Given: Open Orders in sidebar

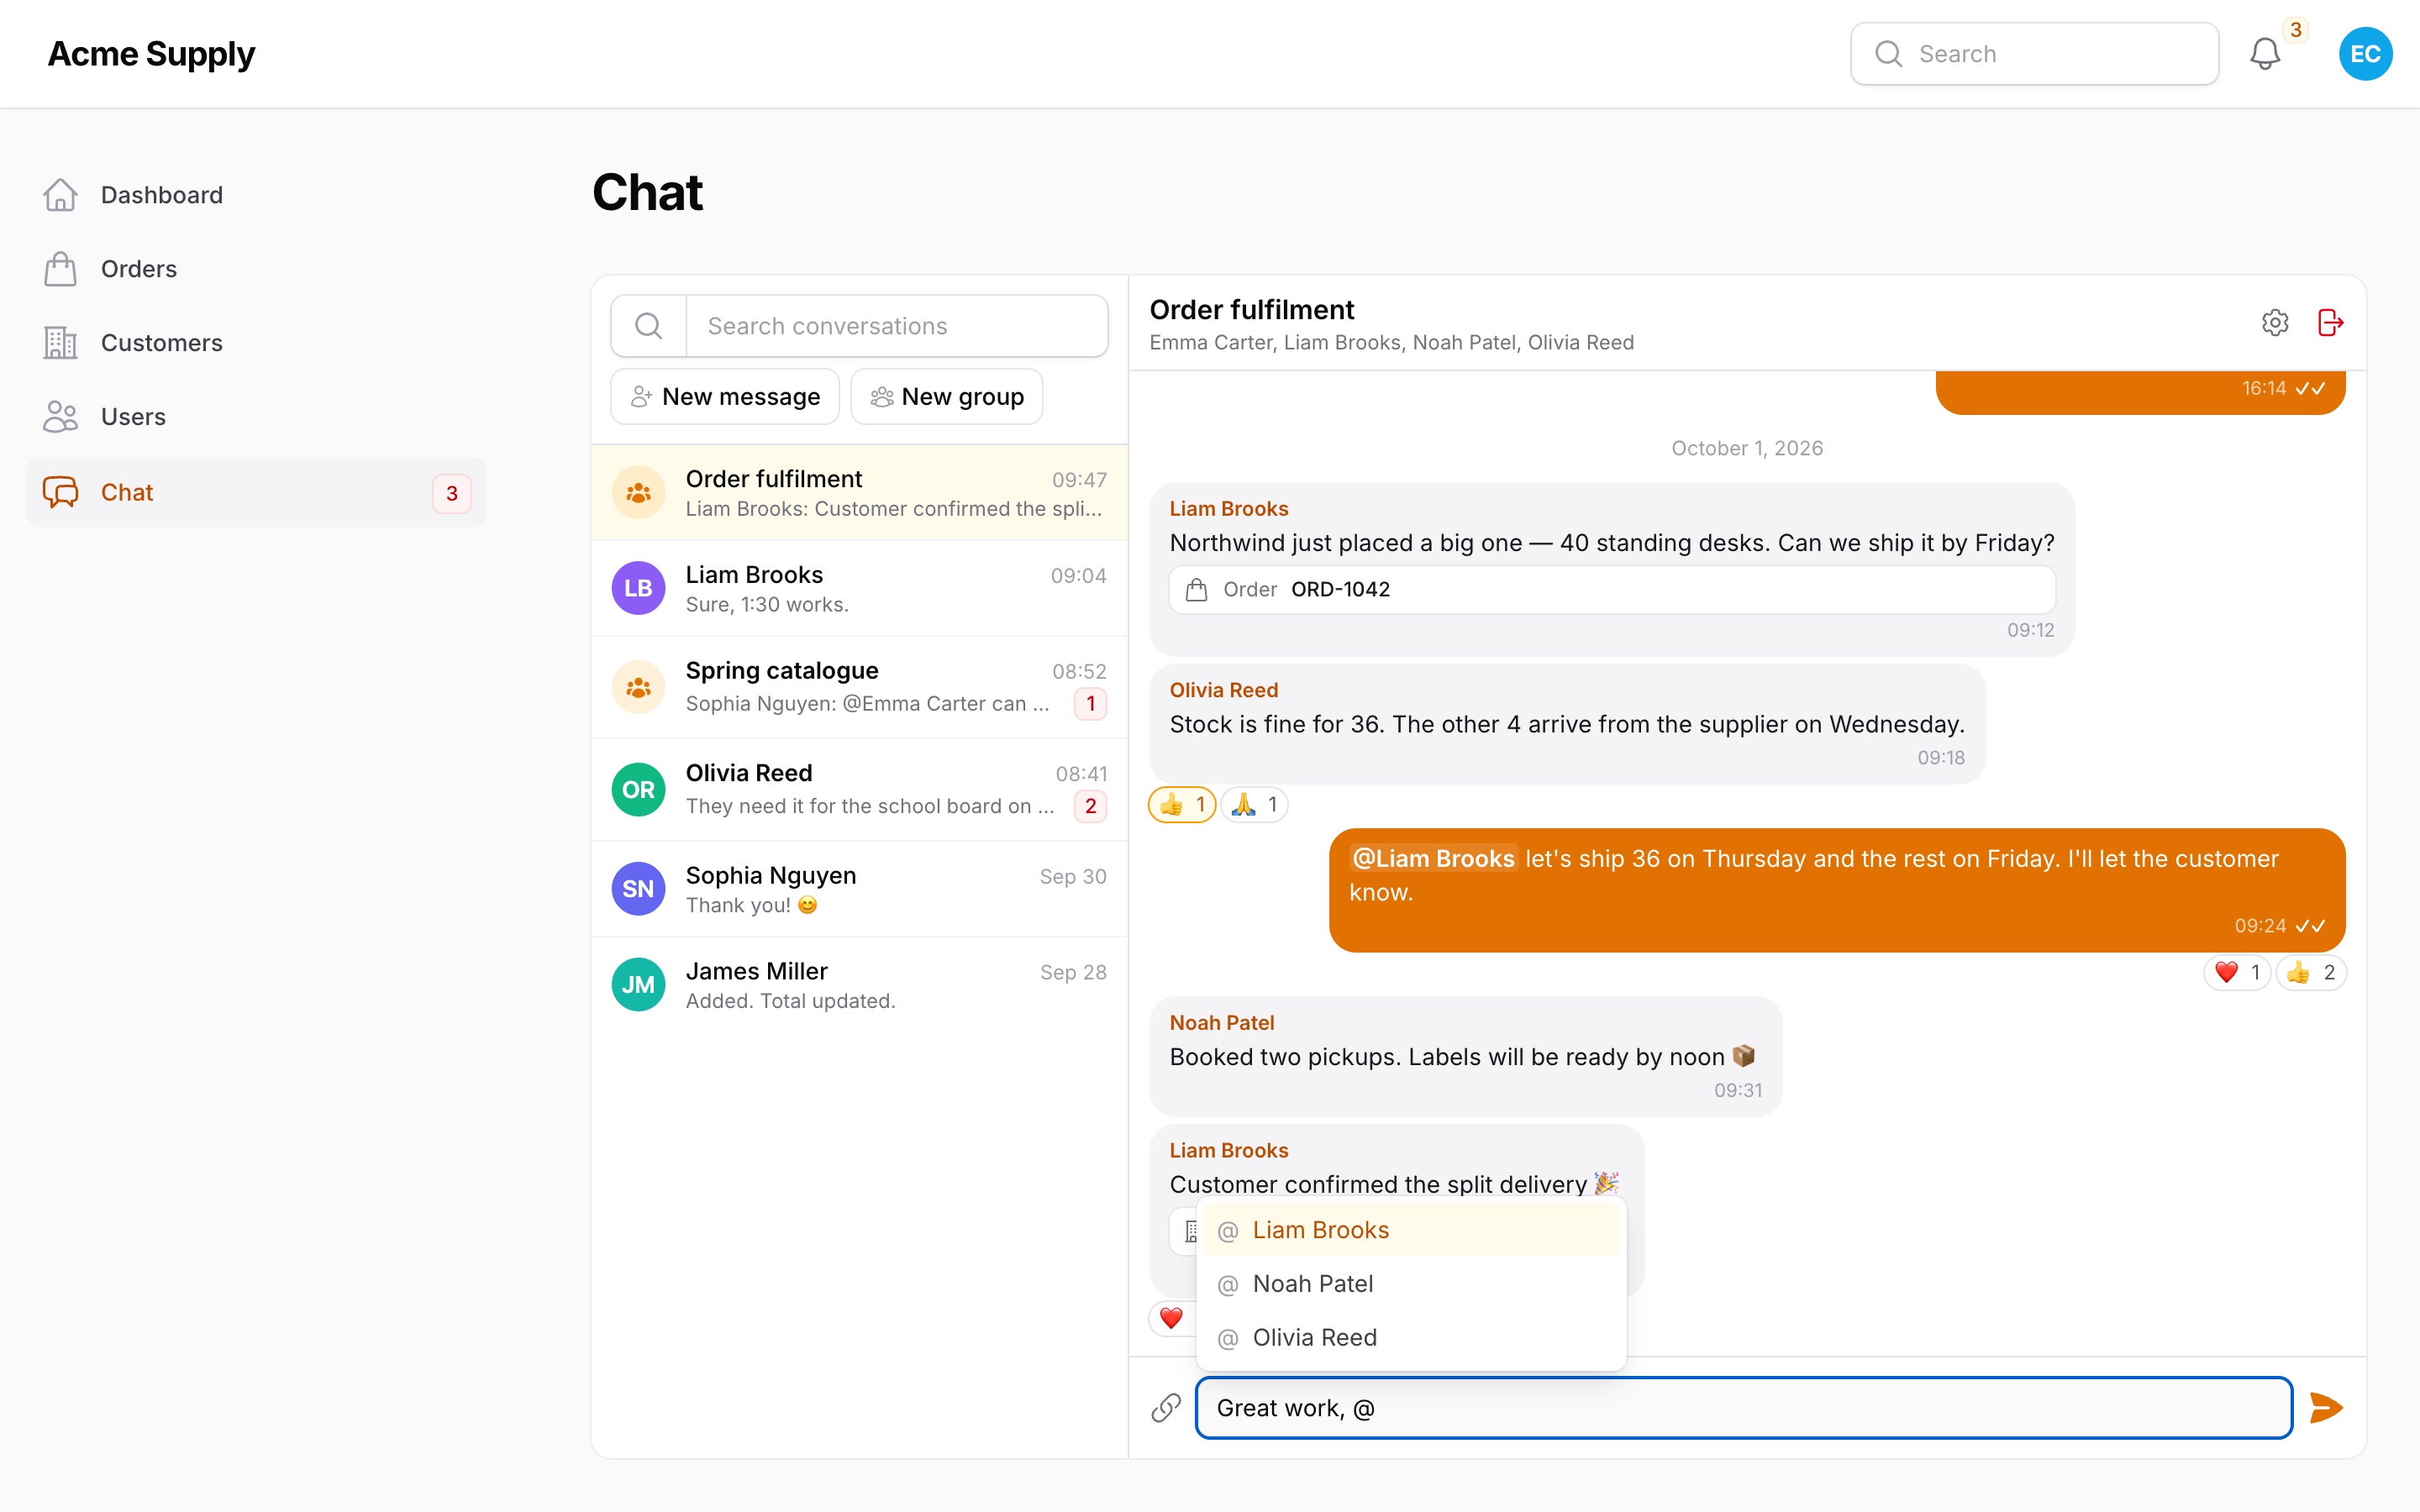Looking at the screenshot, I should (x=256, y=269).
